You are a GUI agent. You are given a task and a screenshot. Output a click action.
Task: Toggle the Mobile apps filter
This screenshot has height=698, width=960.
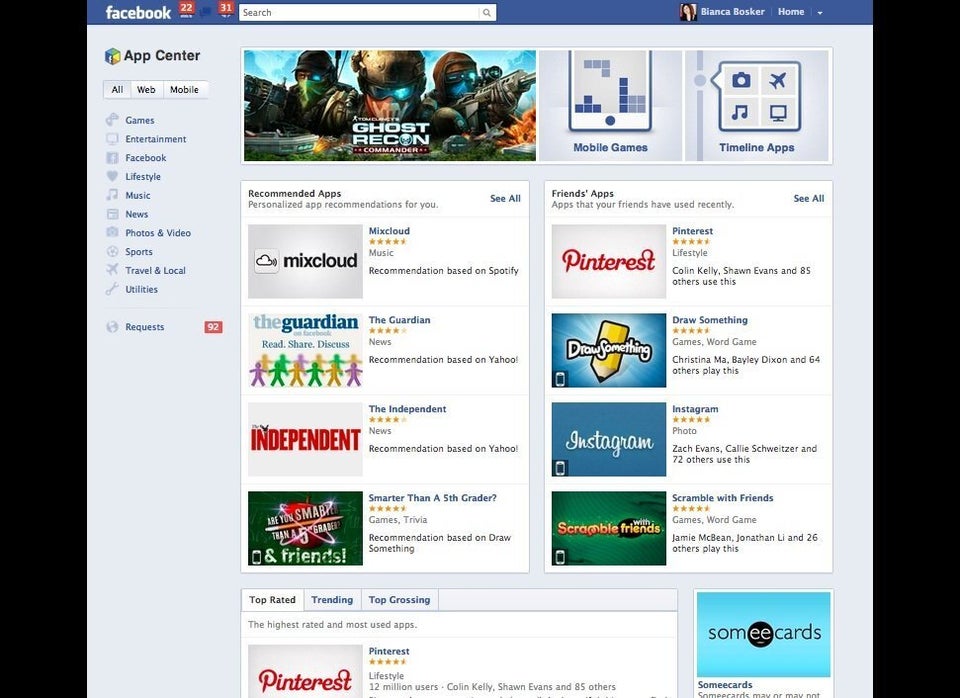click(x=184, y=89)
